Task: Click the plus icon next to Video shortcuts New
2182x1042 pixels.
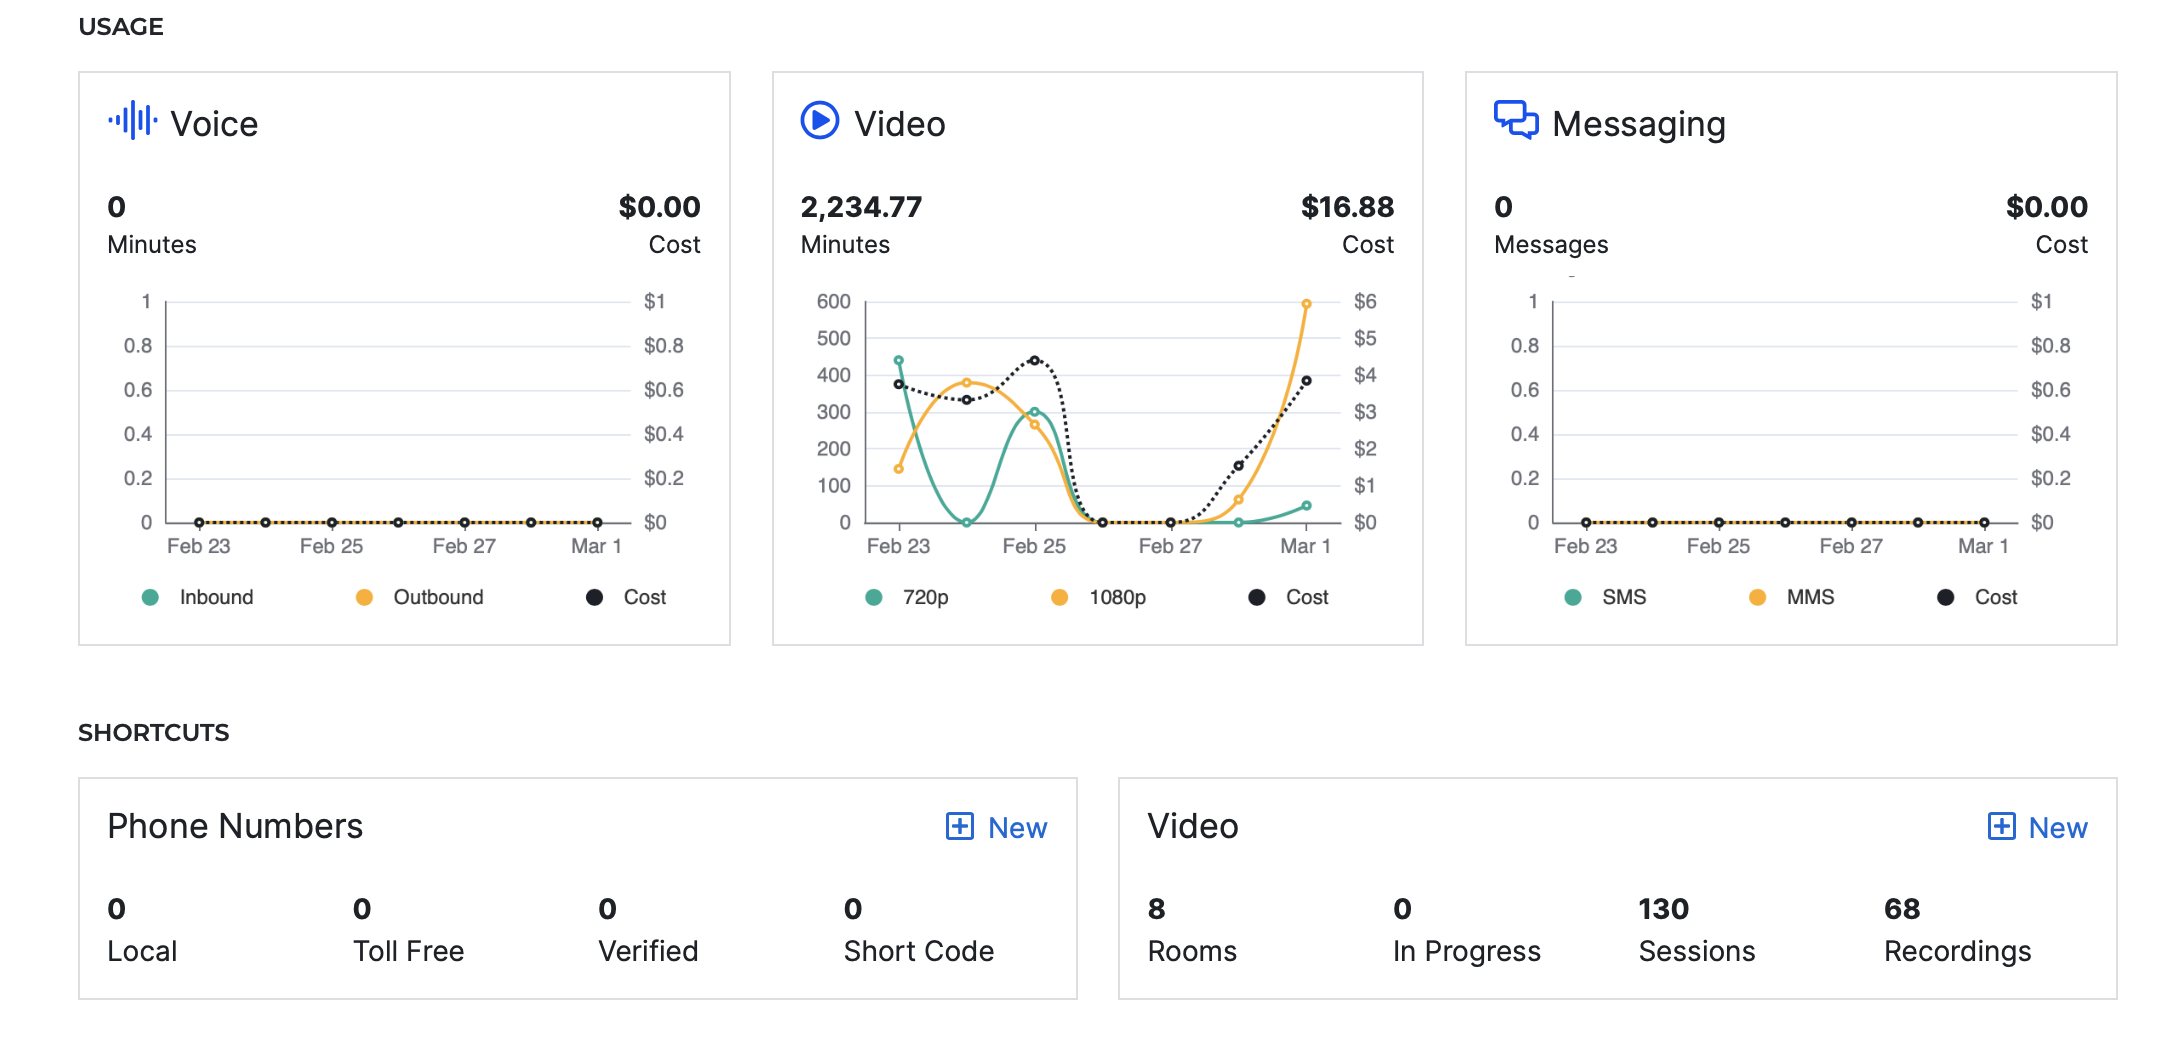Action: pyautogui.click(x=2001, y=826)
